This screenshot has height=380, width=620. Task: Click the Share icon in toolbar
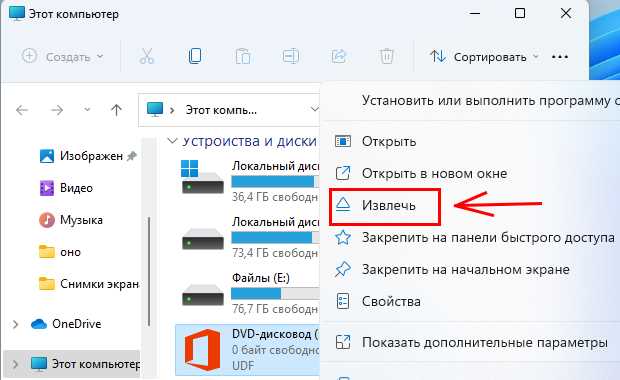pyautogui.click(x=339, y=57)
